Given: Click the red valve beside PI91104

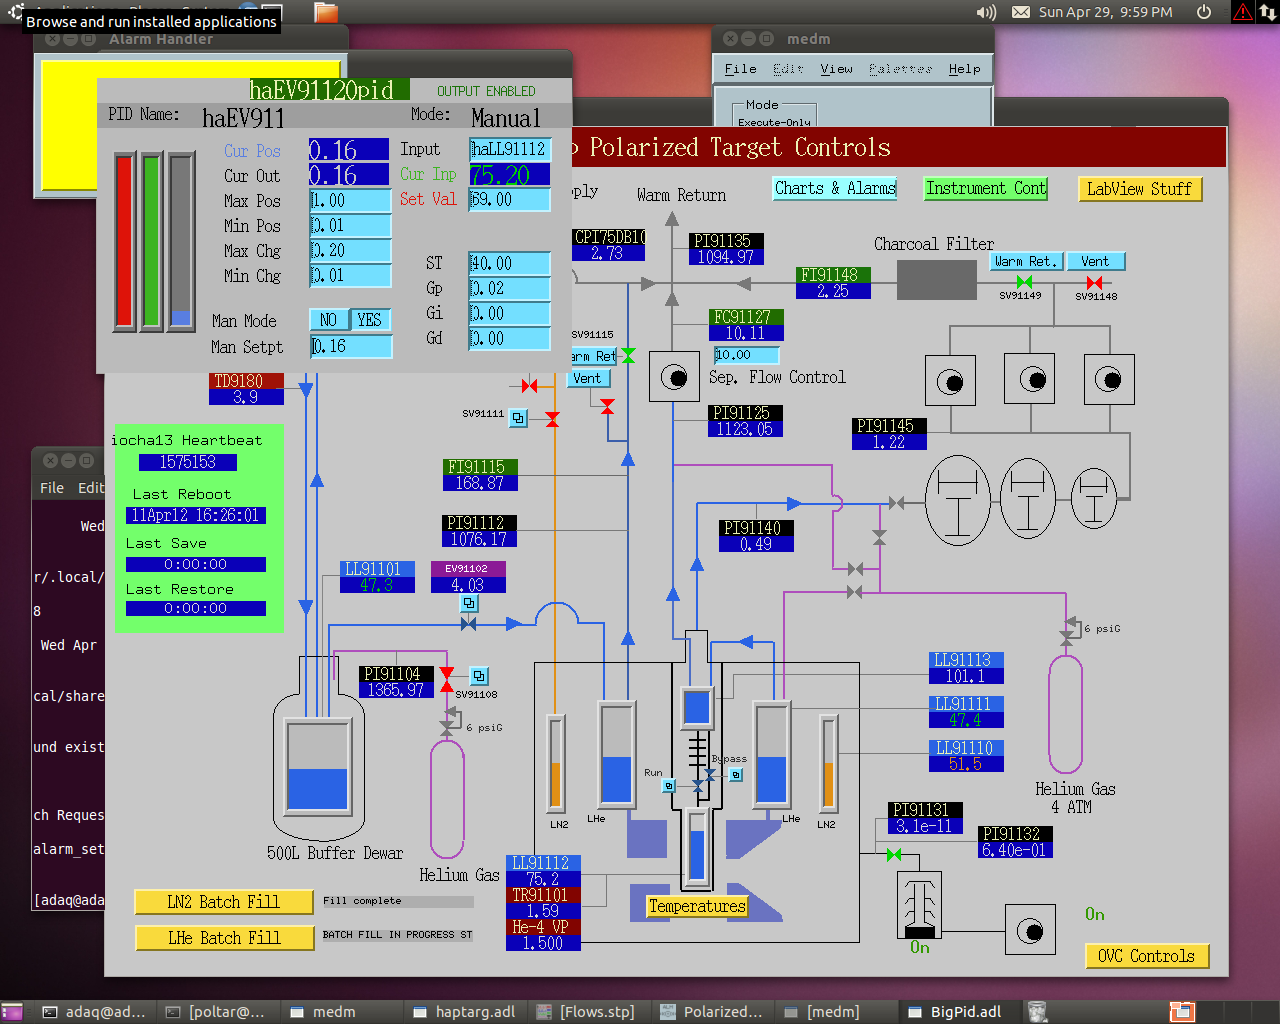Looking at the screenshot, I should click(447, 678).
